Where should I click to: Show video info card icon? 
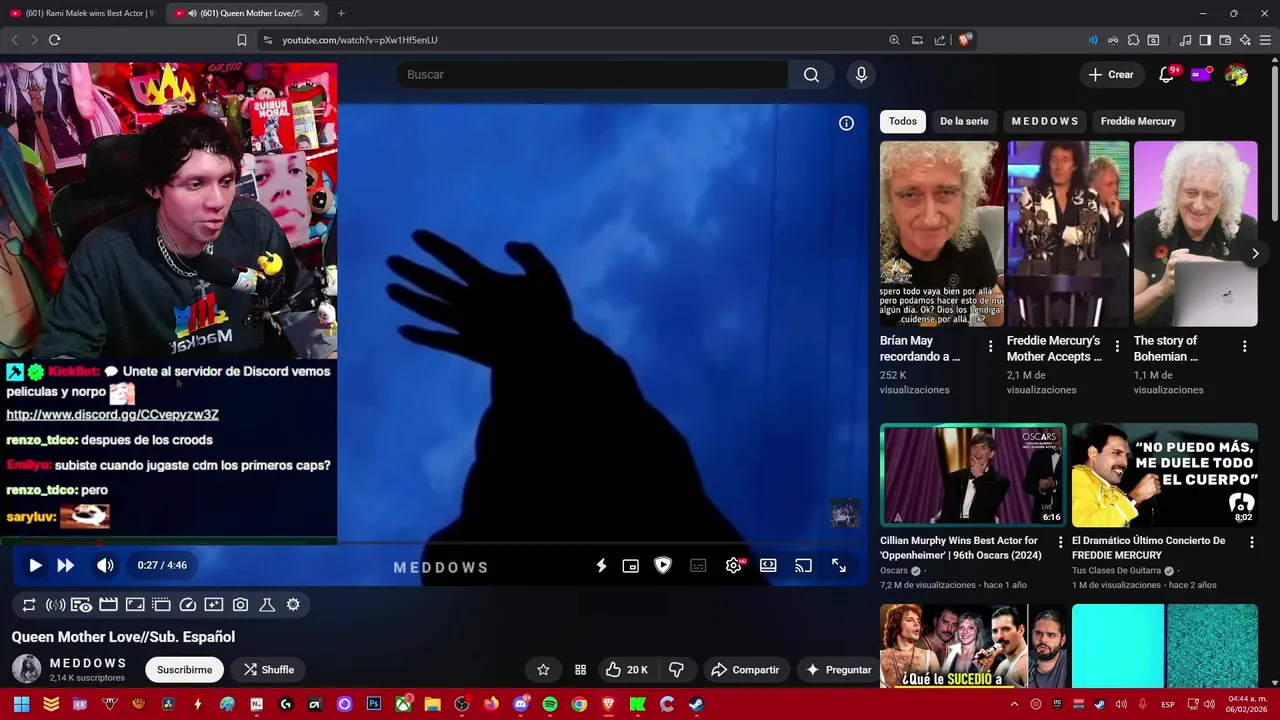846,123
